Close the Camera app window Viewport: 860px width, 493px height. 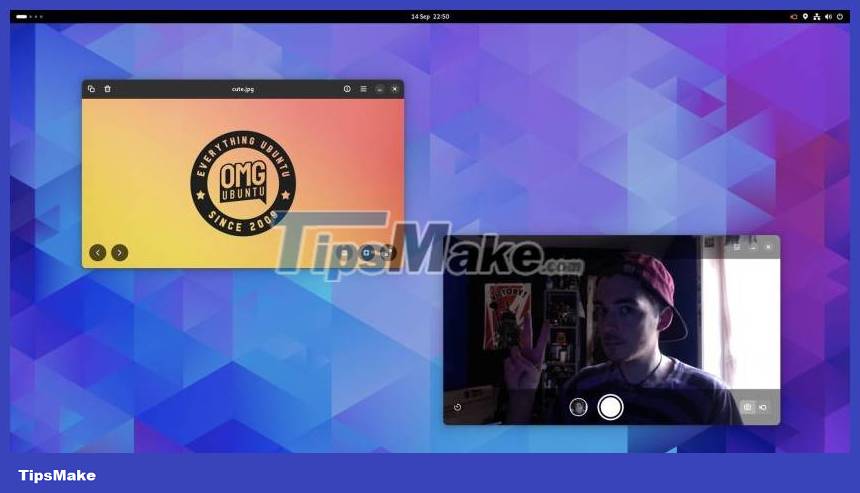pyautogui.click(x=768, y=247)
